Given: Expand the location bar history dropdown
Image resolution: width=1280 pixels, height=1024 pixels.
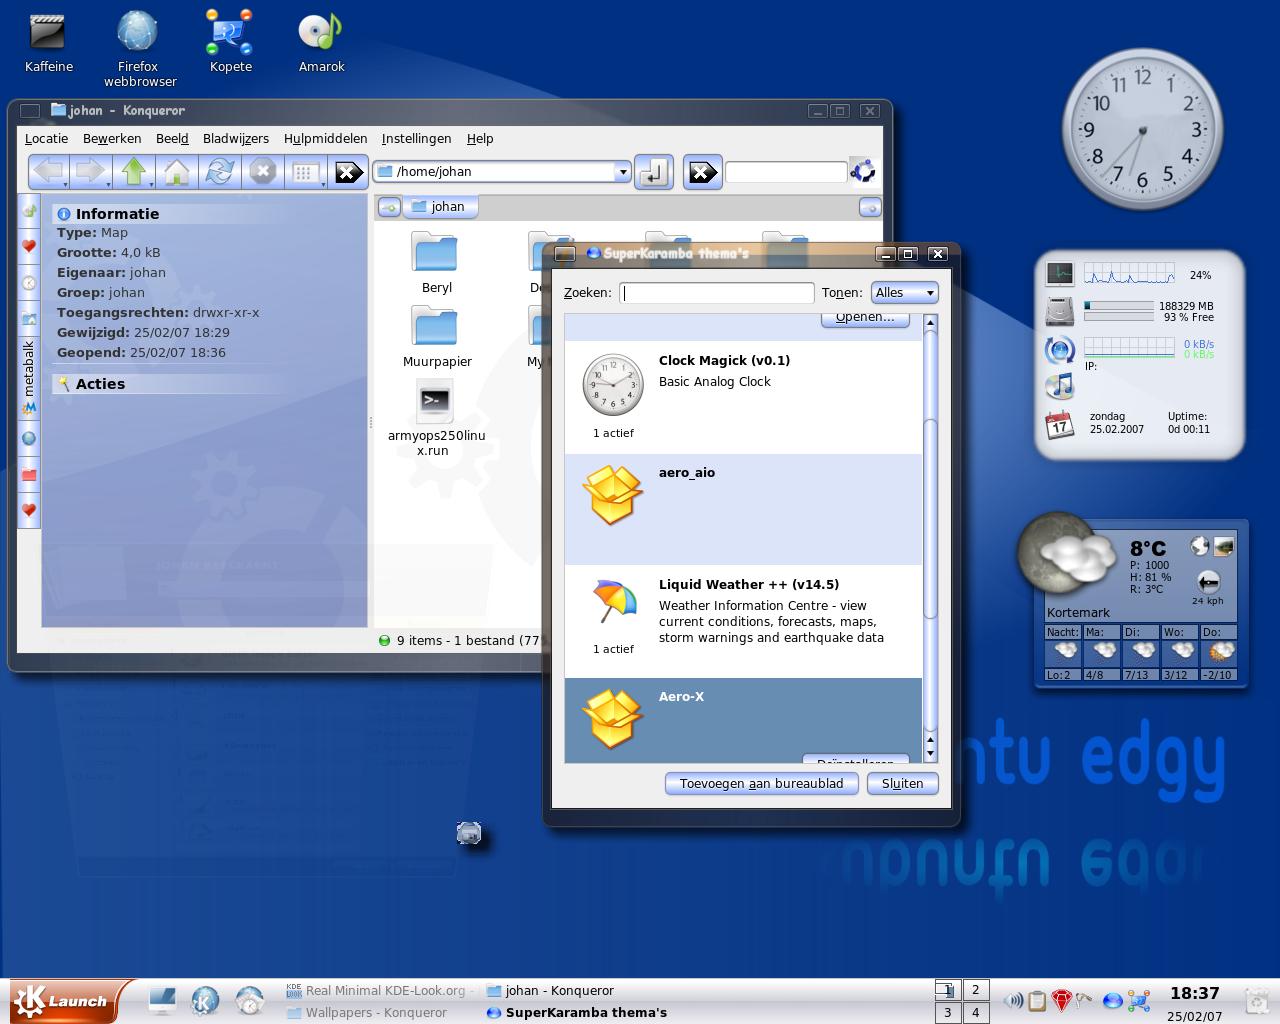Looking at the screenshot, I should [622, 172].
